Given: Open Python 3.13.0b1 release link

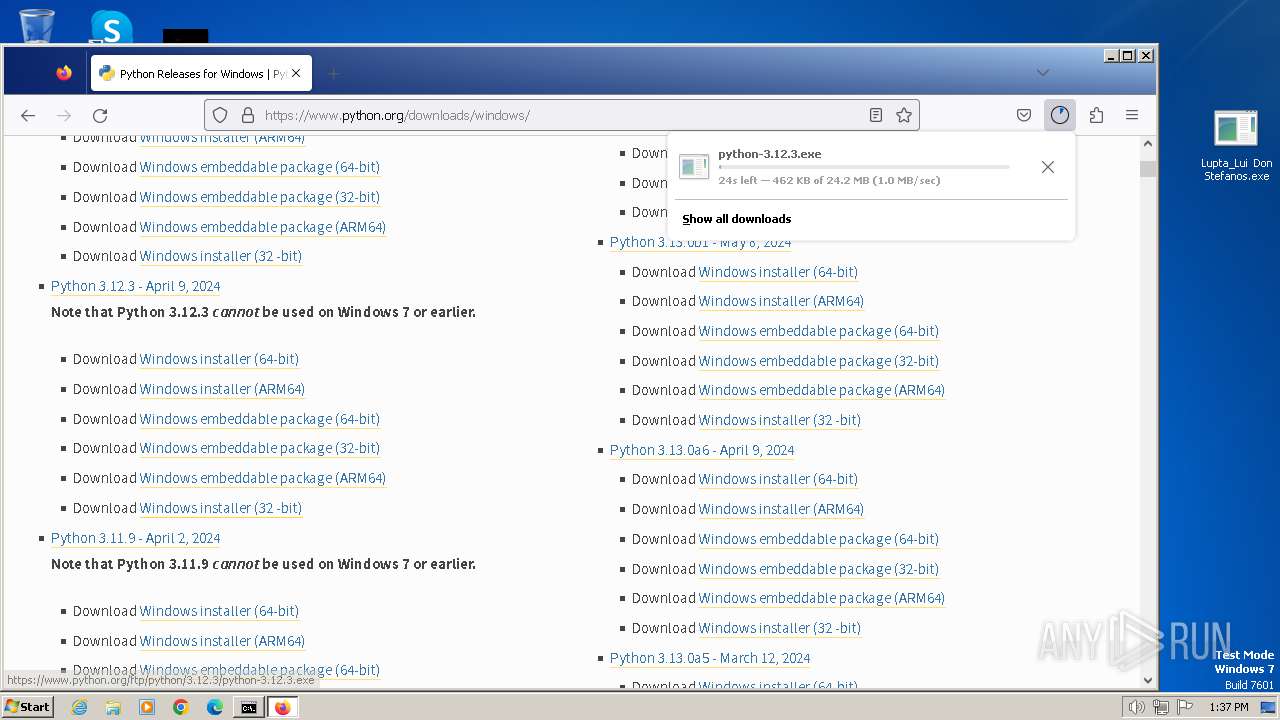Looking at the screenshot, I should (700, 242).
